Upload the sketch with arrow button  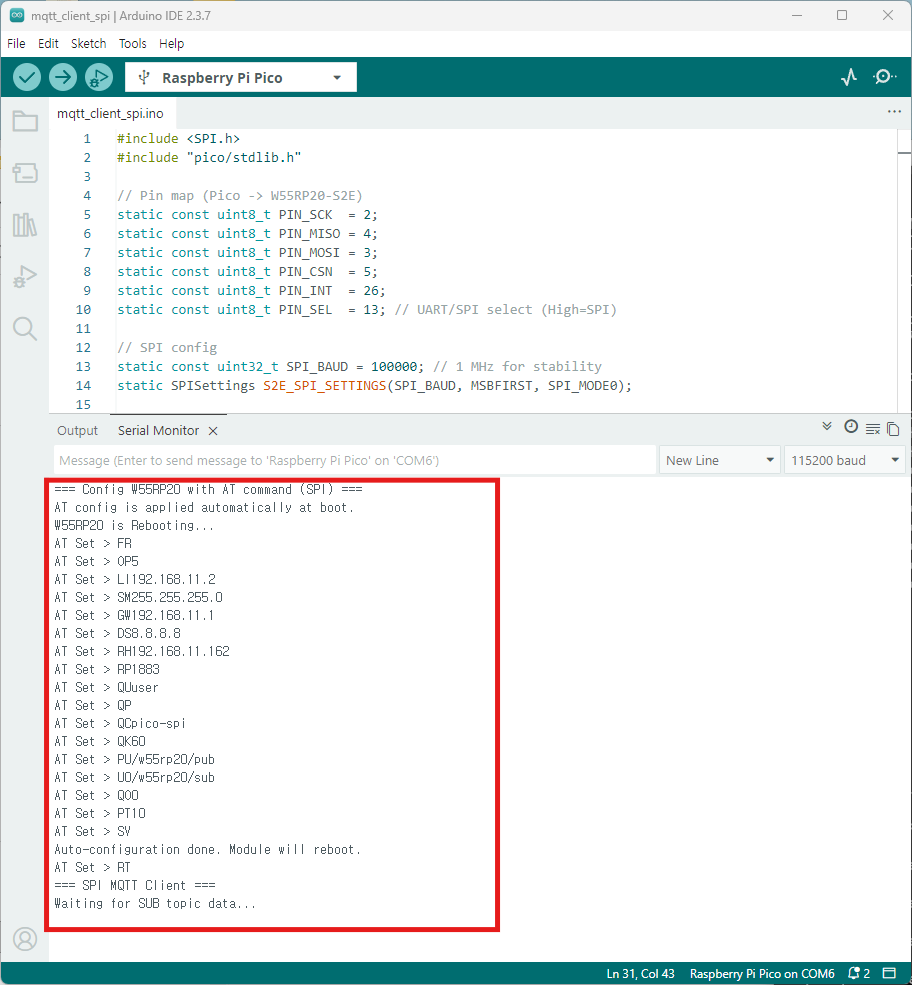(63, 77)
